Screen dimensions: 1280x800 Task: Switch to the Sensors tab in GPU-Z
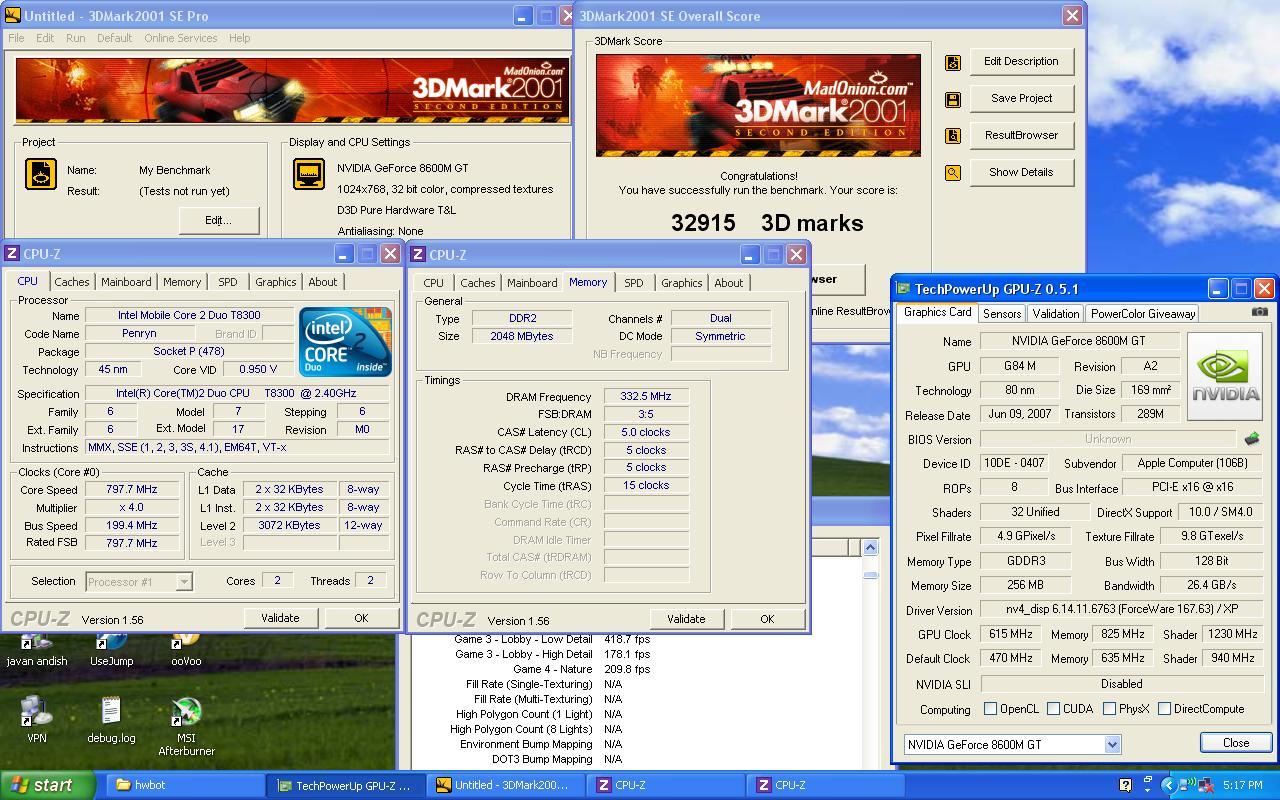click(1002, 314)
